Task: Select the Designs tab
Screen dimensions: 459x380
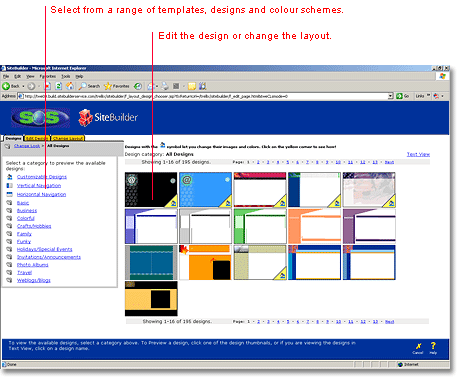Action: 13,138
